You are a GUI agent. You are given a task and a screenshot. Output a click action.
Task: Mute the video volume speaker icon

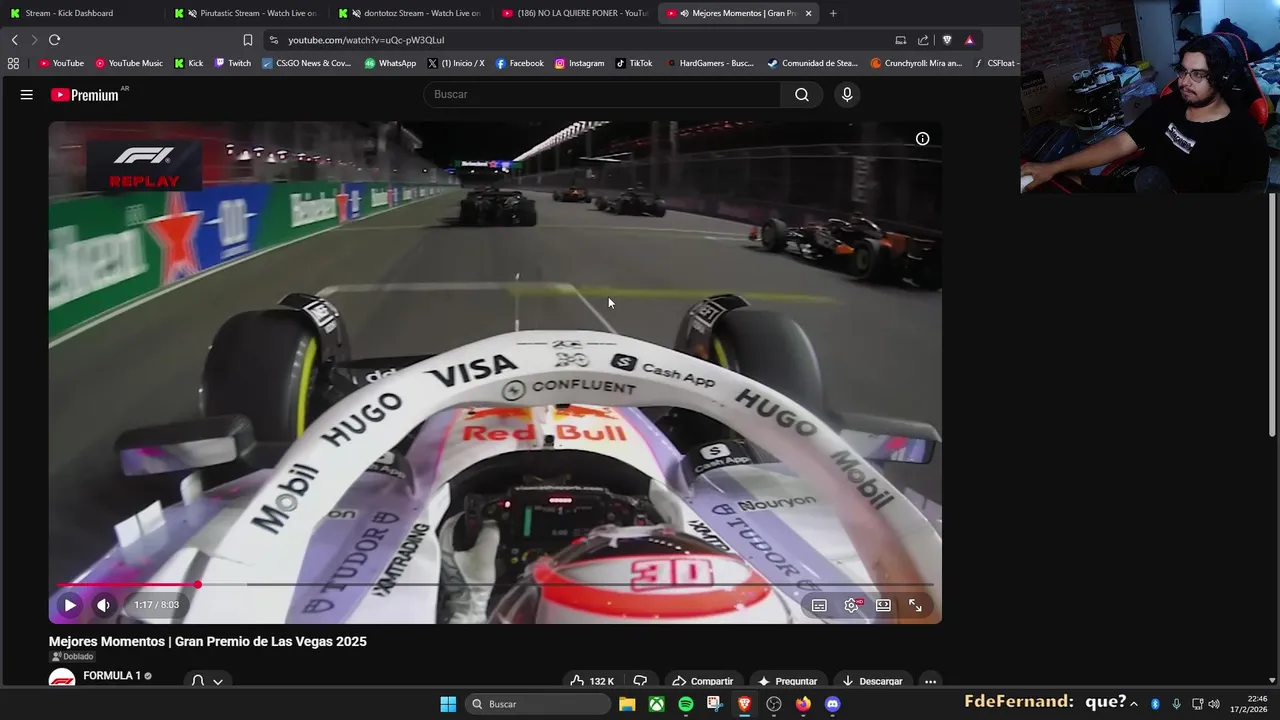[103, 605]
